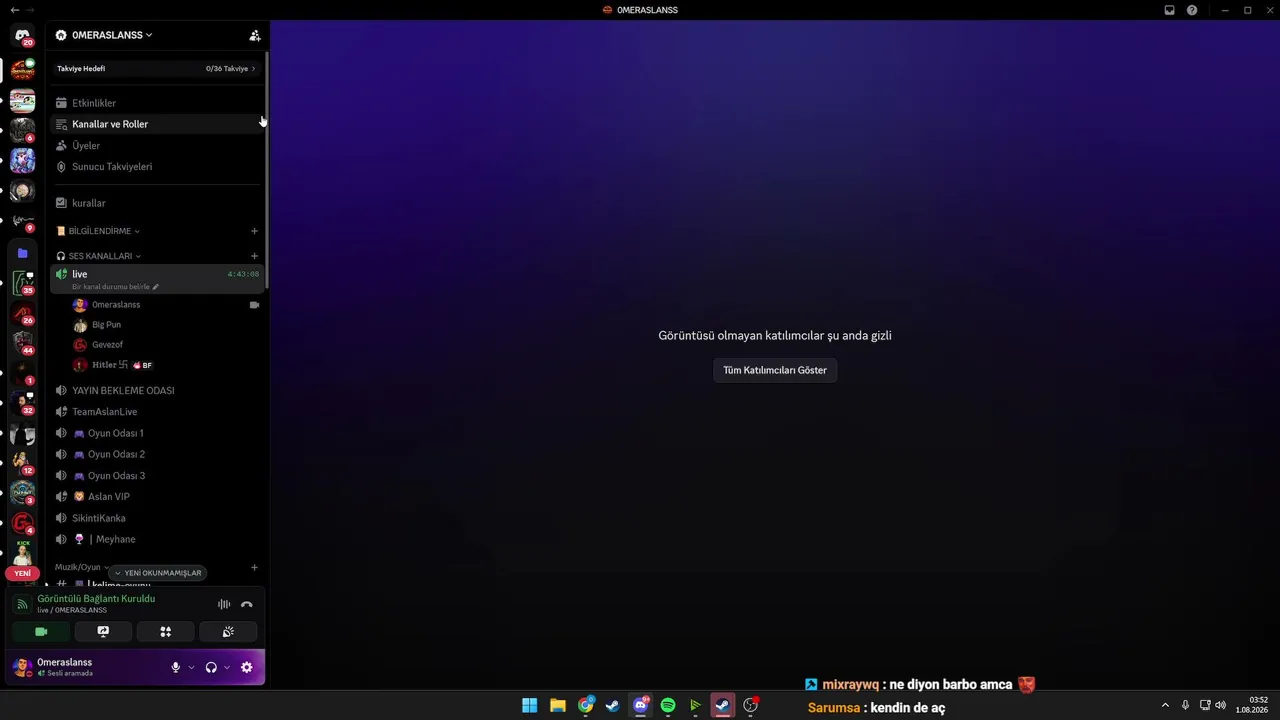This screenshot has height=720, width=1280.
Task: Open the Üyeler members list
Action: [157, 146]
